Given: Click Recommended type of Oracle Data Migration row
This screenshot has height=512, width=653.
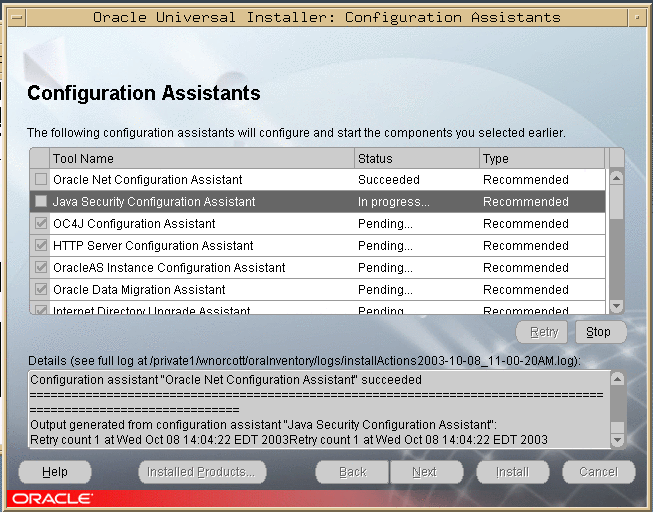Looking at the screenshot, I should pos(542,290).
